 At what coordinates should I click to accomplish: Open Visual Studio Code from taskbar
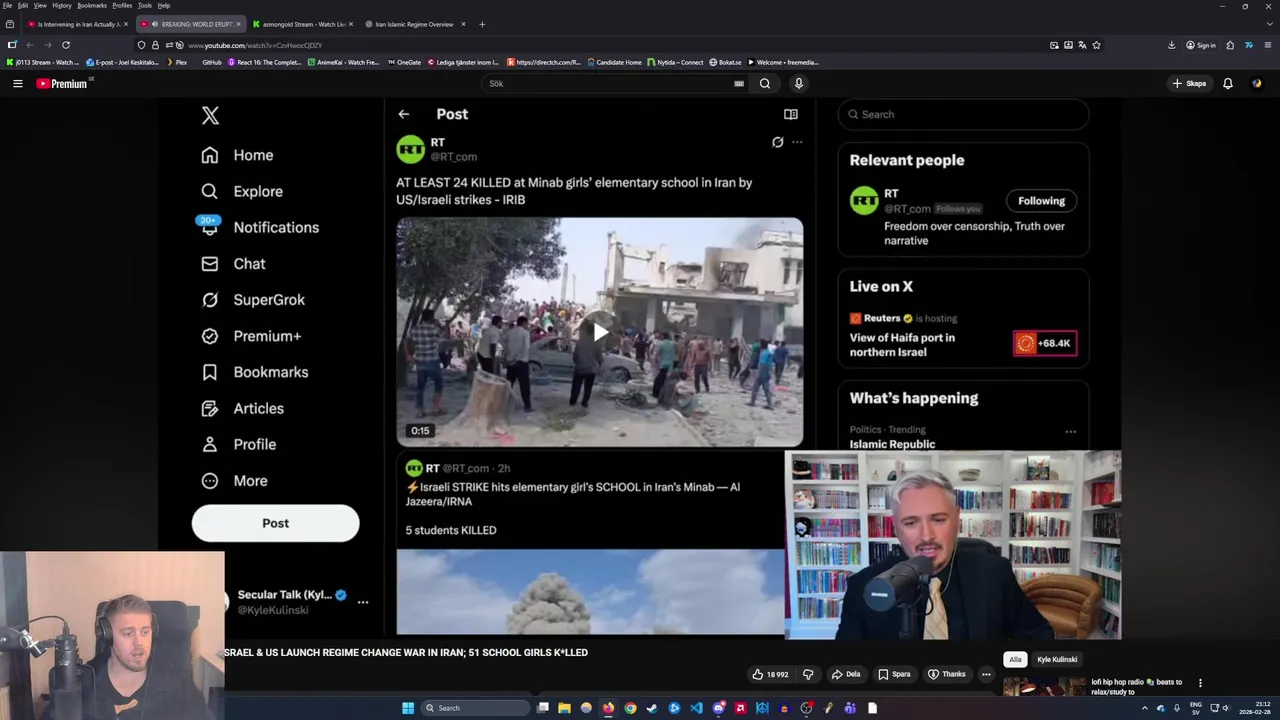tap(696, 708)
